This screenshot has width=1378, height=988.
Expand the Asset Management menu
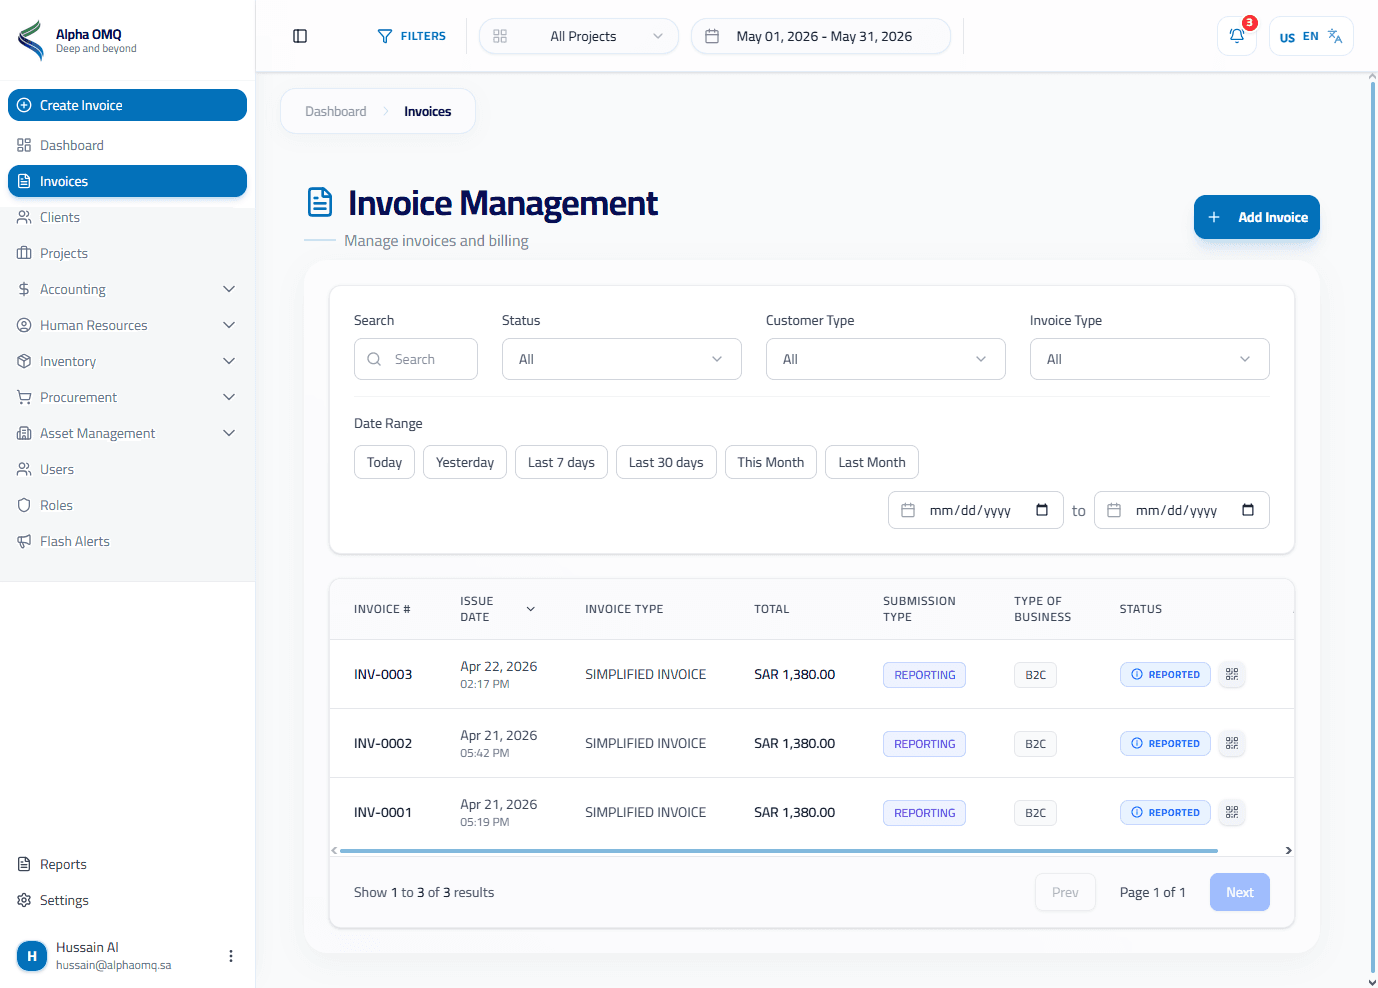pos(127,433)
